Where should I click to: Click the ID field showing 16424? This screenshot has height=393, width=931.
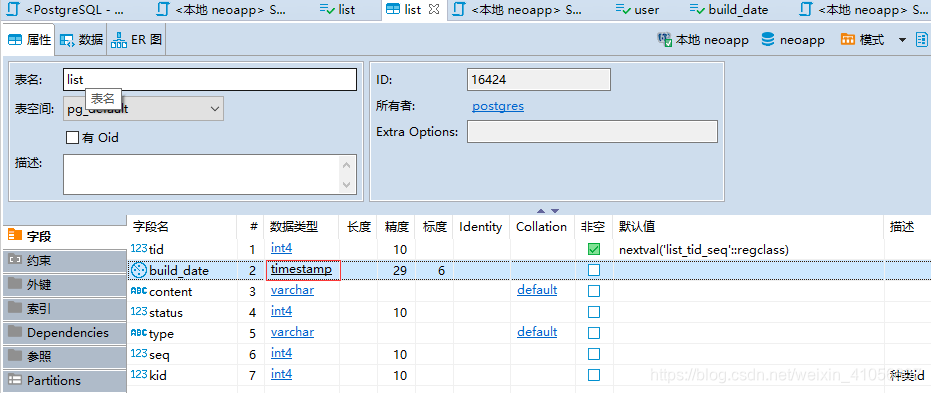click(x=539, y=80)
